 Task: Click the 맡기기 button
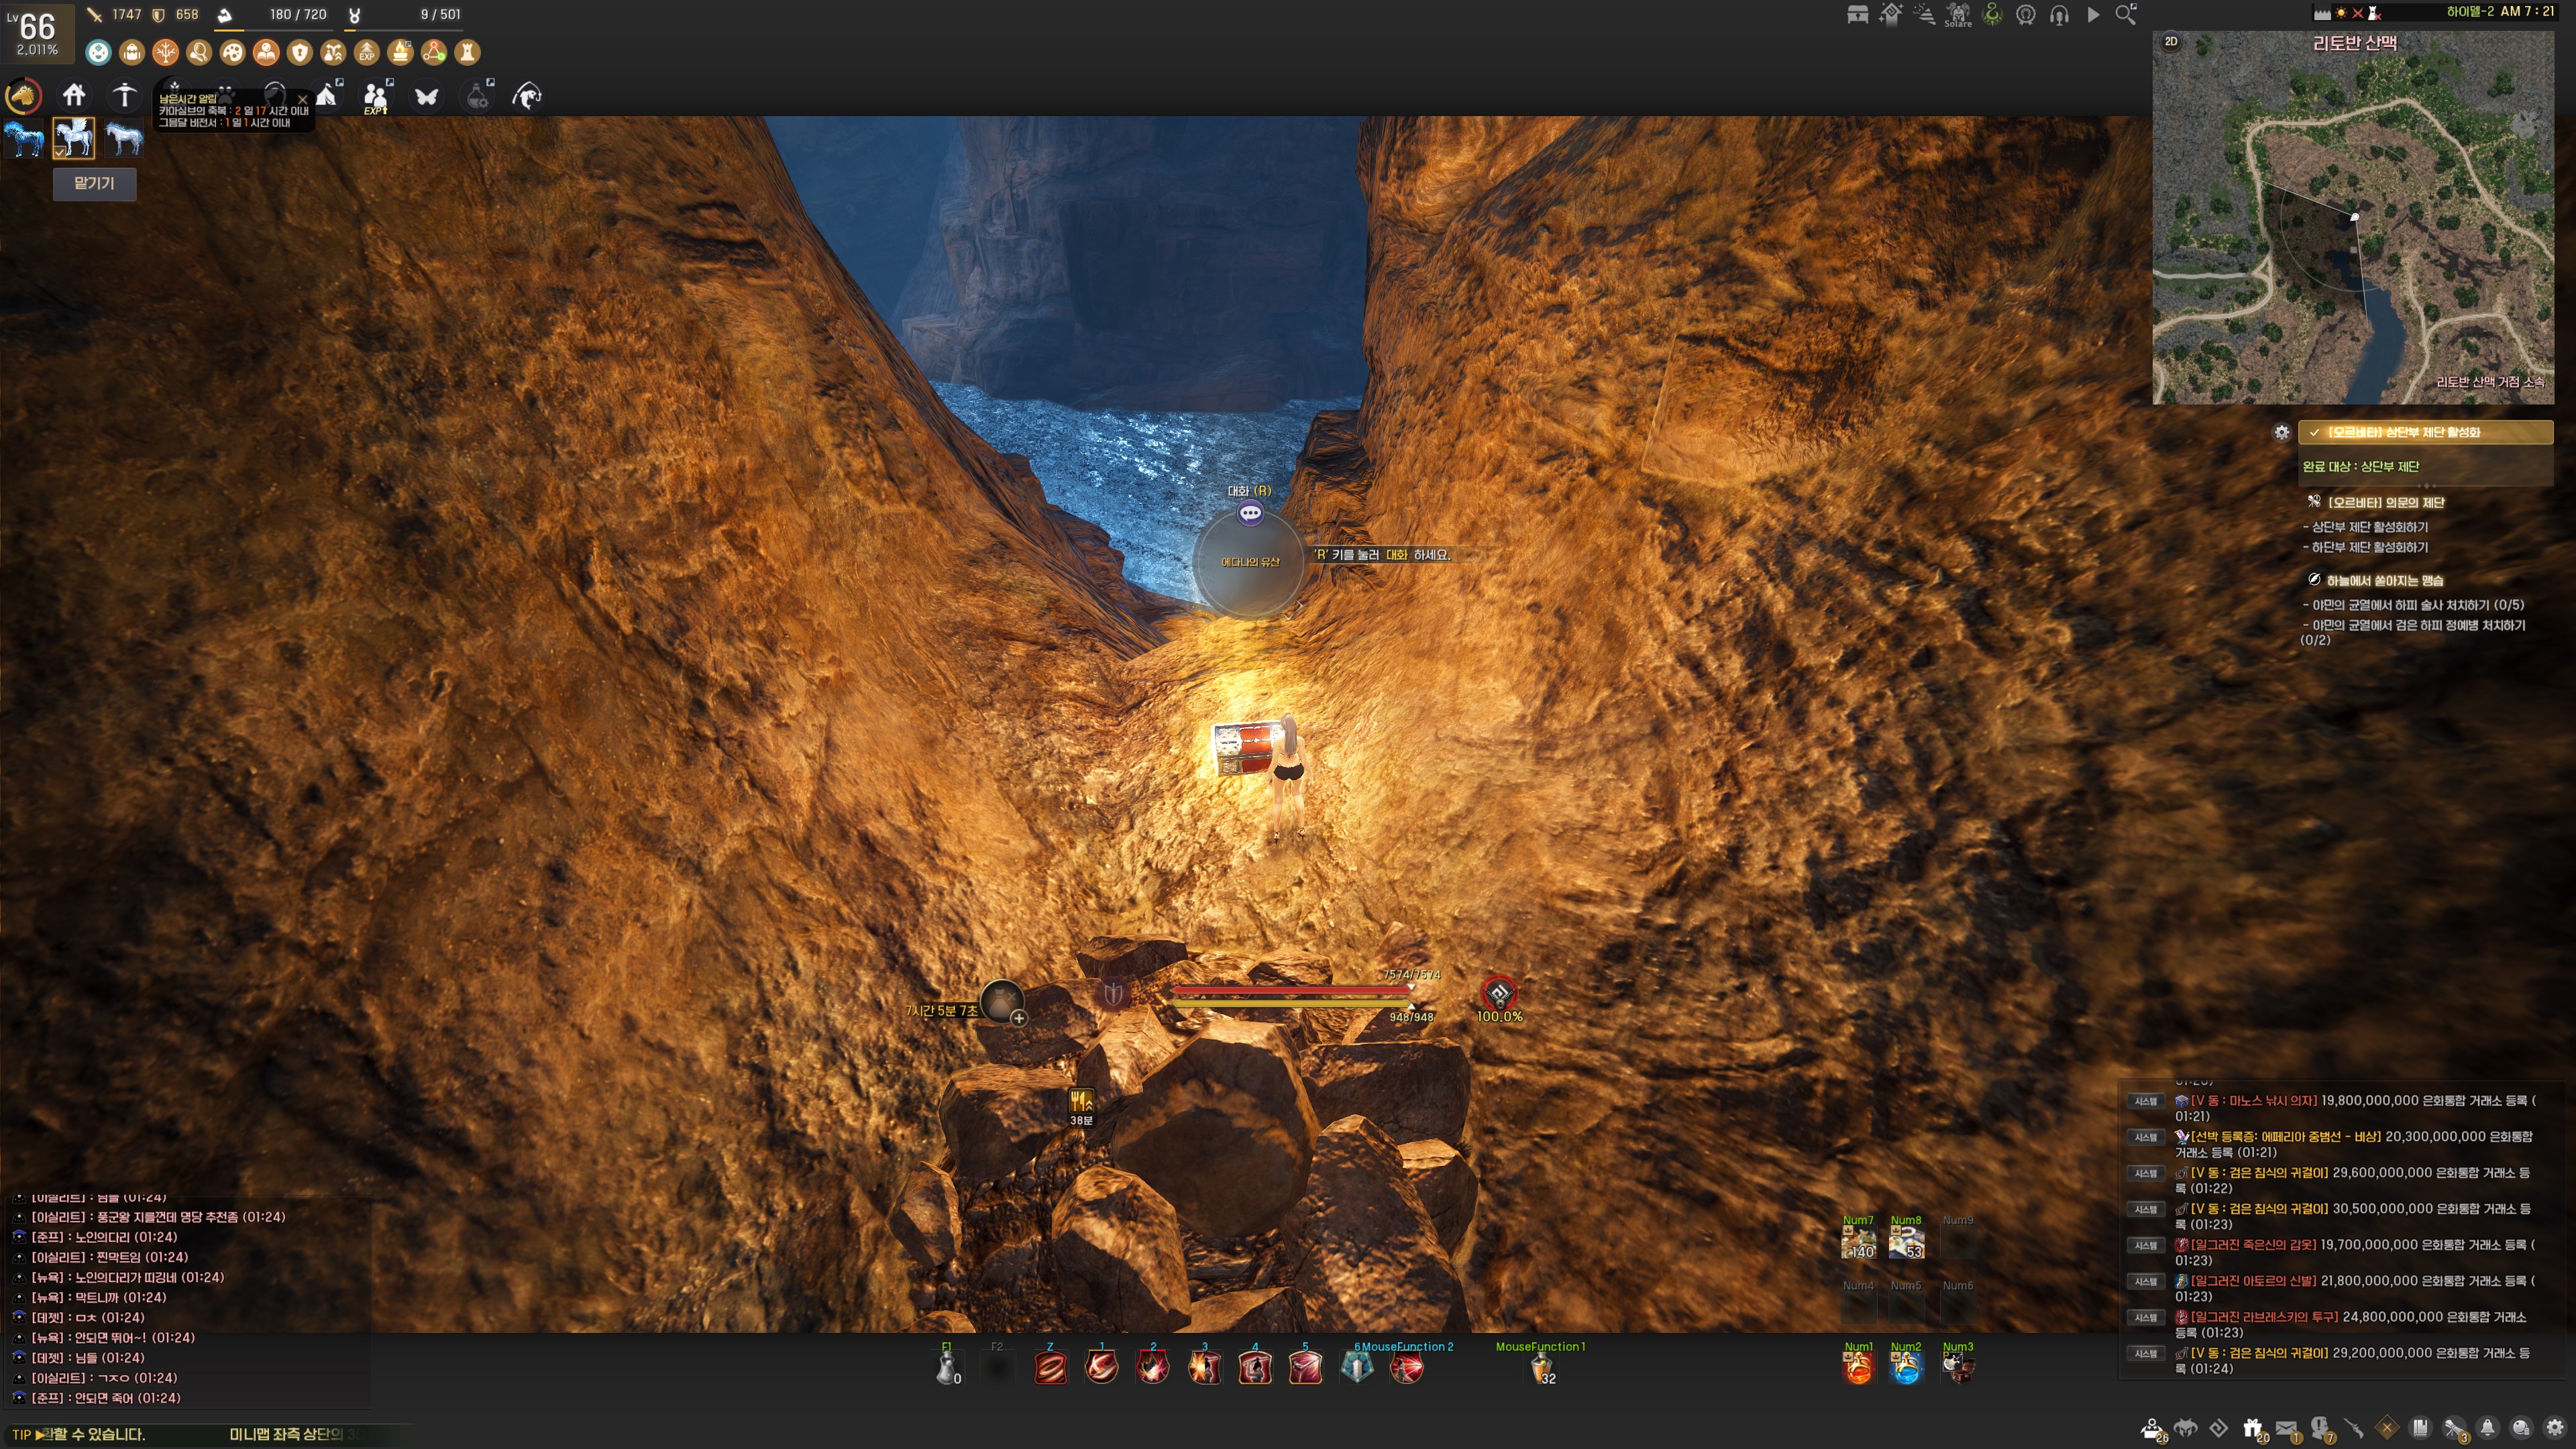pyautogui.click(x=94, y=183)
